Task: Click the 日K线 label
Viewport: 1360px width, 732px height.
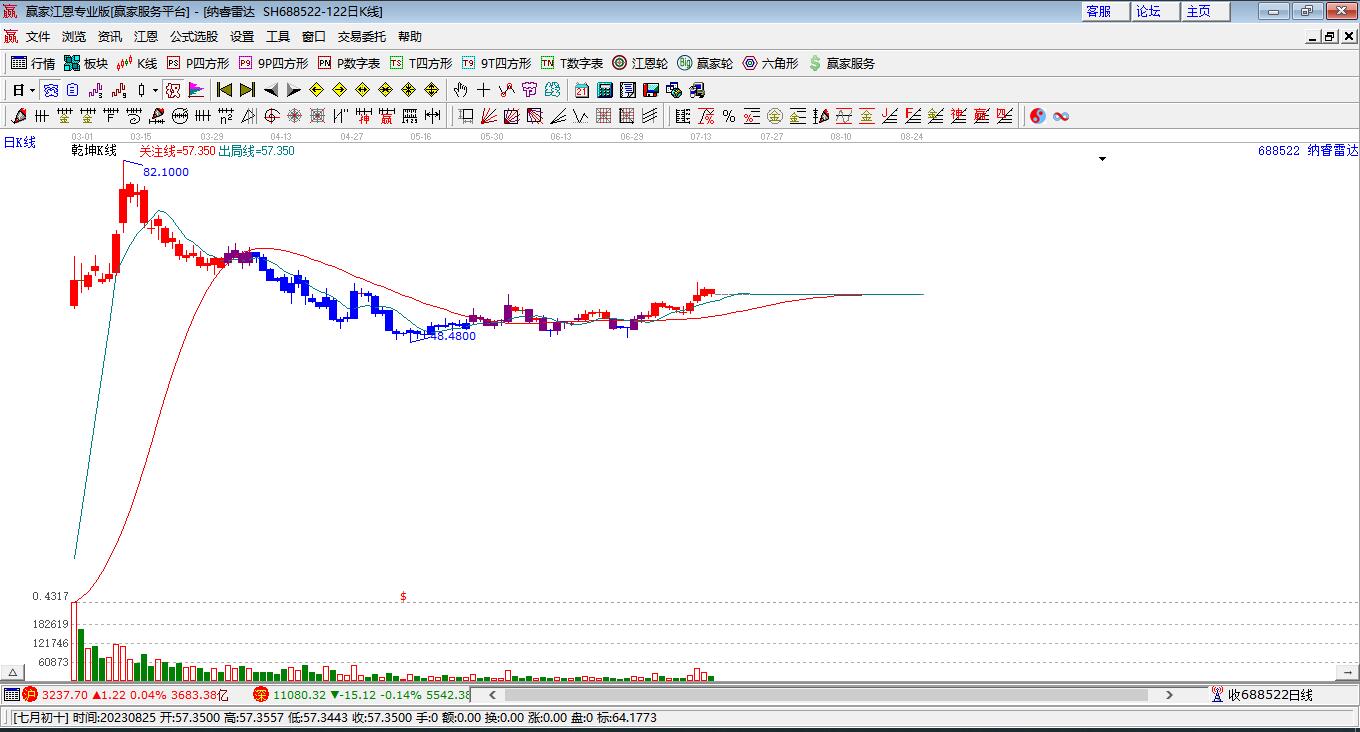Action: pyautogui.click(x=19, y=143)
